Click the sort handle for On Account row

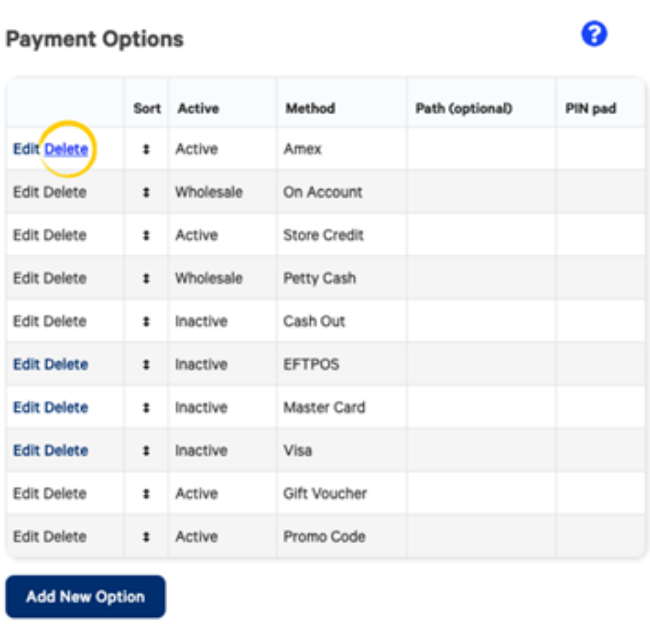[146, 192]
